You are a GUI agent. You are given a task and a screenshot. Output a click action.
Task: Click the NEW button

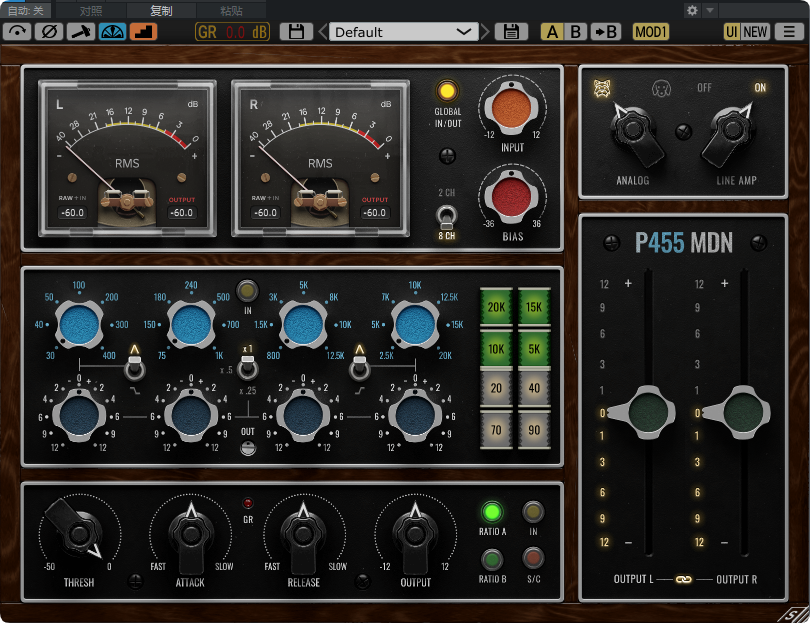pos(755,32)
